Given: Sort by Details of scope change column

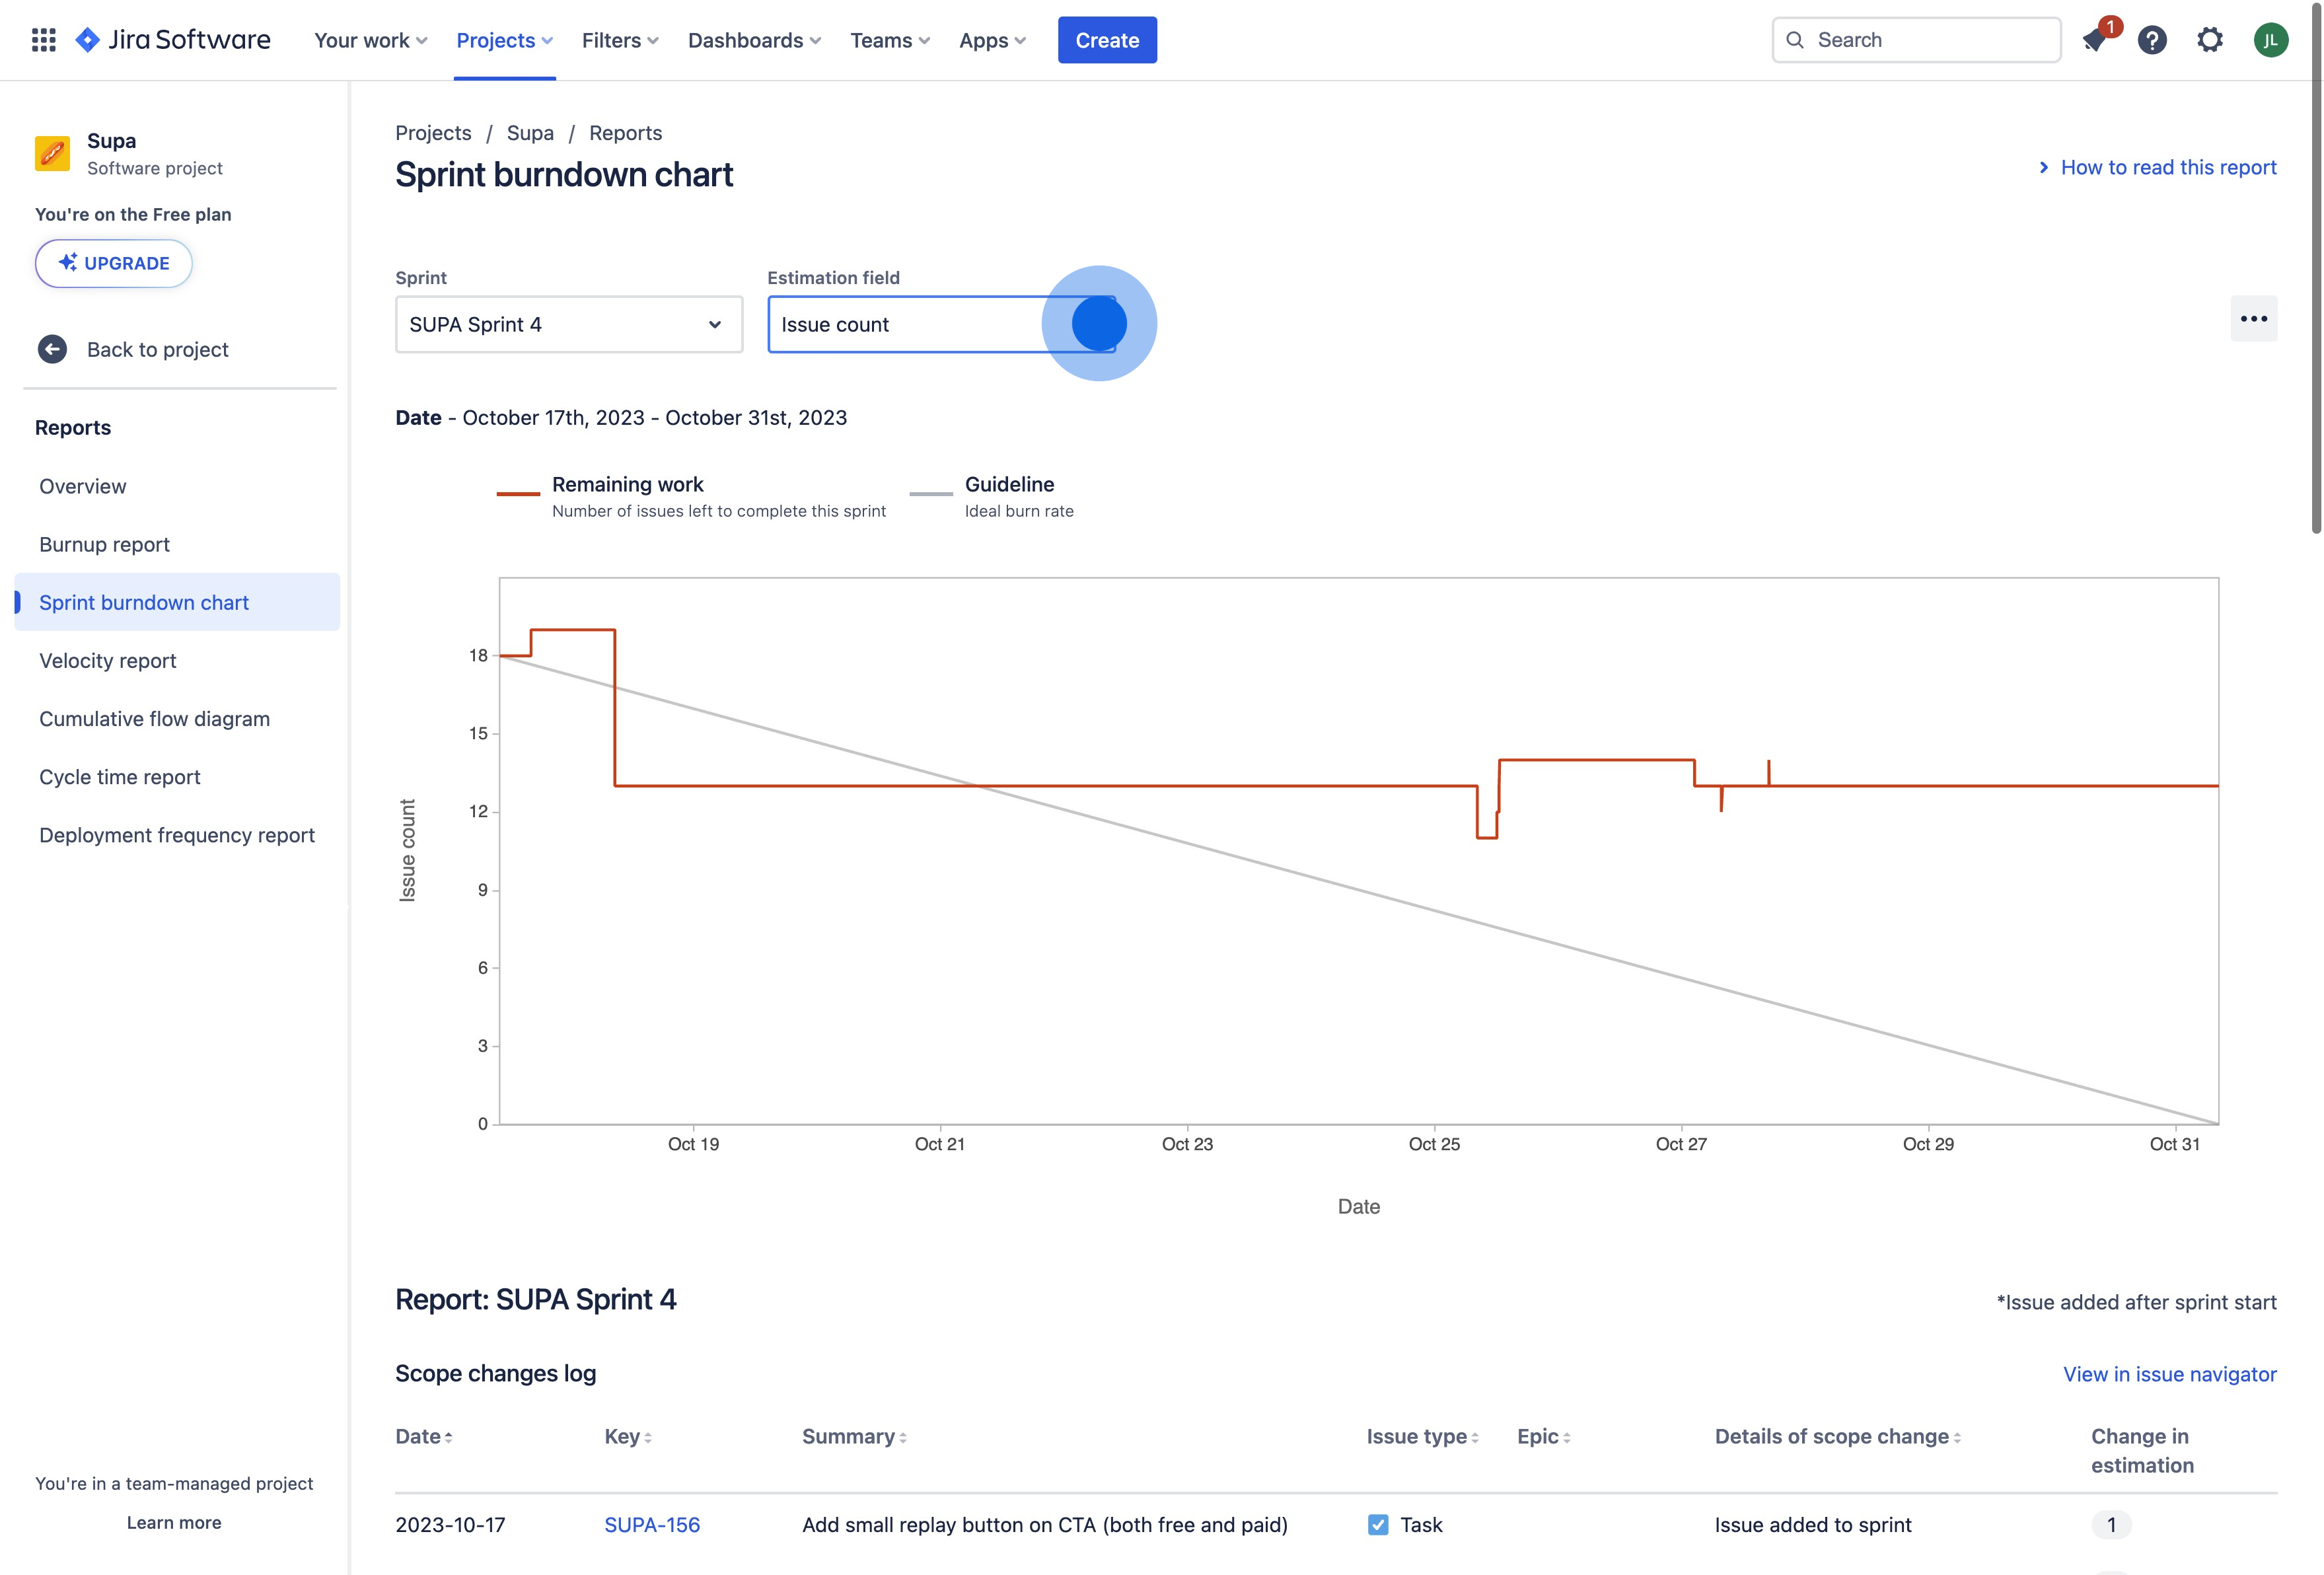Looking at the screenshot, I should [1838, 1436].
